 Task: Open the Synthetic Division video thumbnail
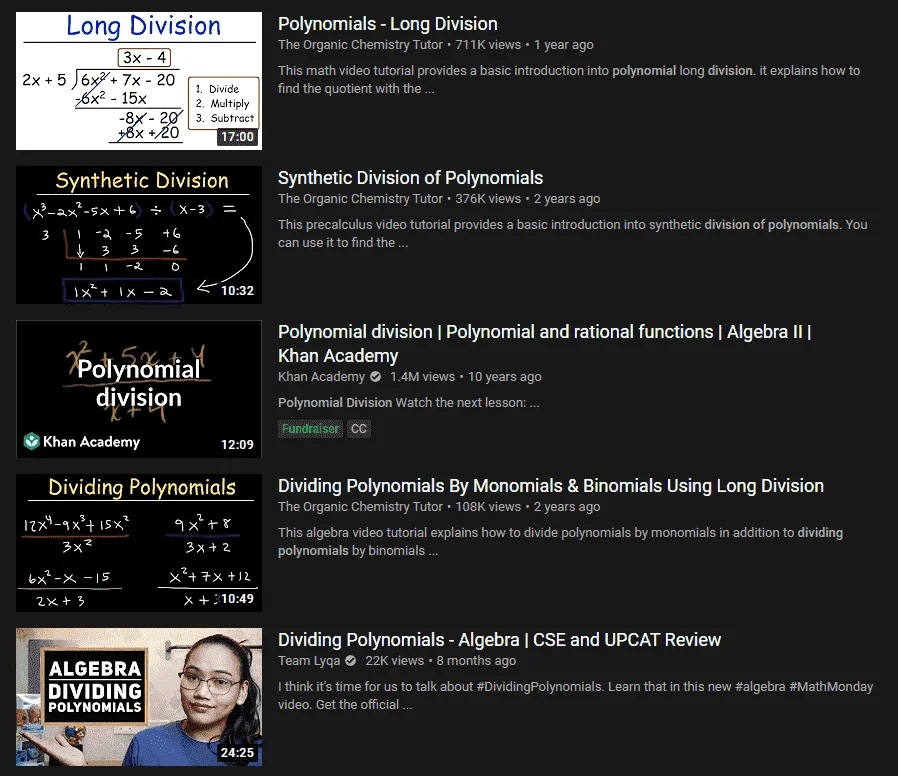[x=139, y=235]
